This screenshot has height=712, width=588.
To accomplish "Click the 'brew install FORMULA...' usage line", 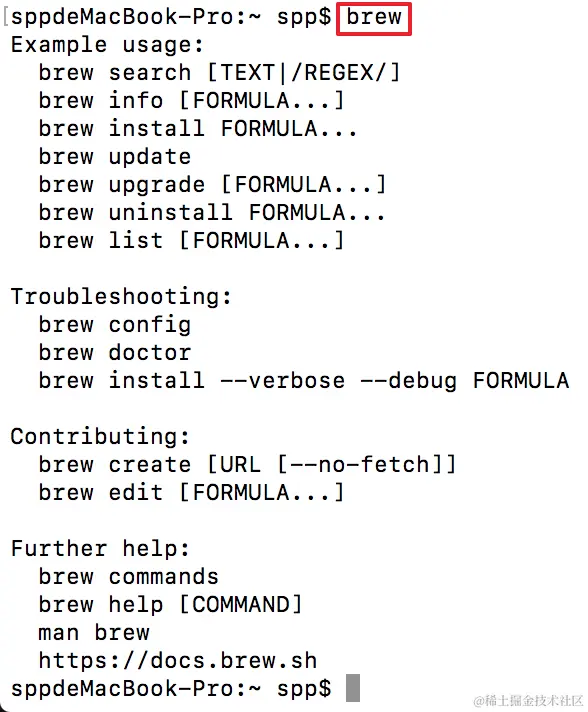I will pos(198,129).
